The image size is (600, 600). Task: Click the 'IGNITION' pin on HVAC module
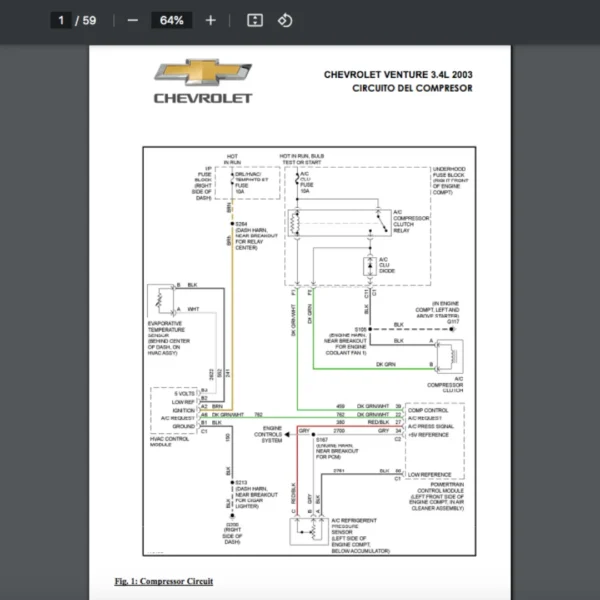(x=184, y=410)
